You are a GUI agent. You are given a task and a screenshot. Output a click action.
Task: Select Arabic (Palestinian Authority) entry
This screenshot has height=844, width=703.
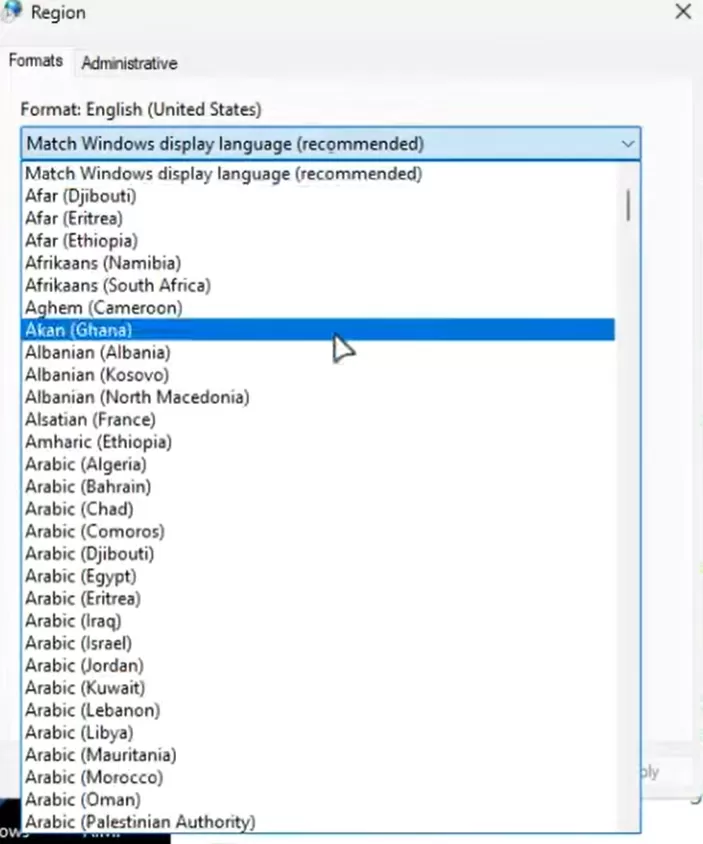click(319, 822)
